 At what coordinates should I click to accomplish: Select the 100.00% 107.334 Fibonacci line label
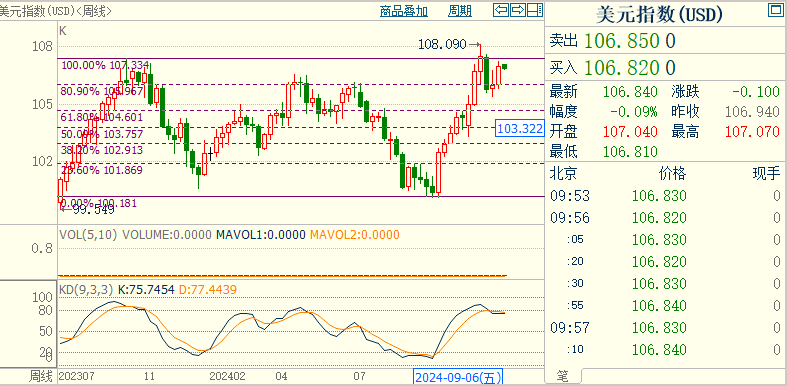point(105,65)
